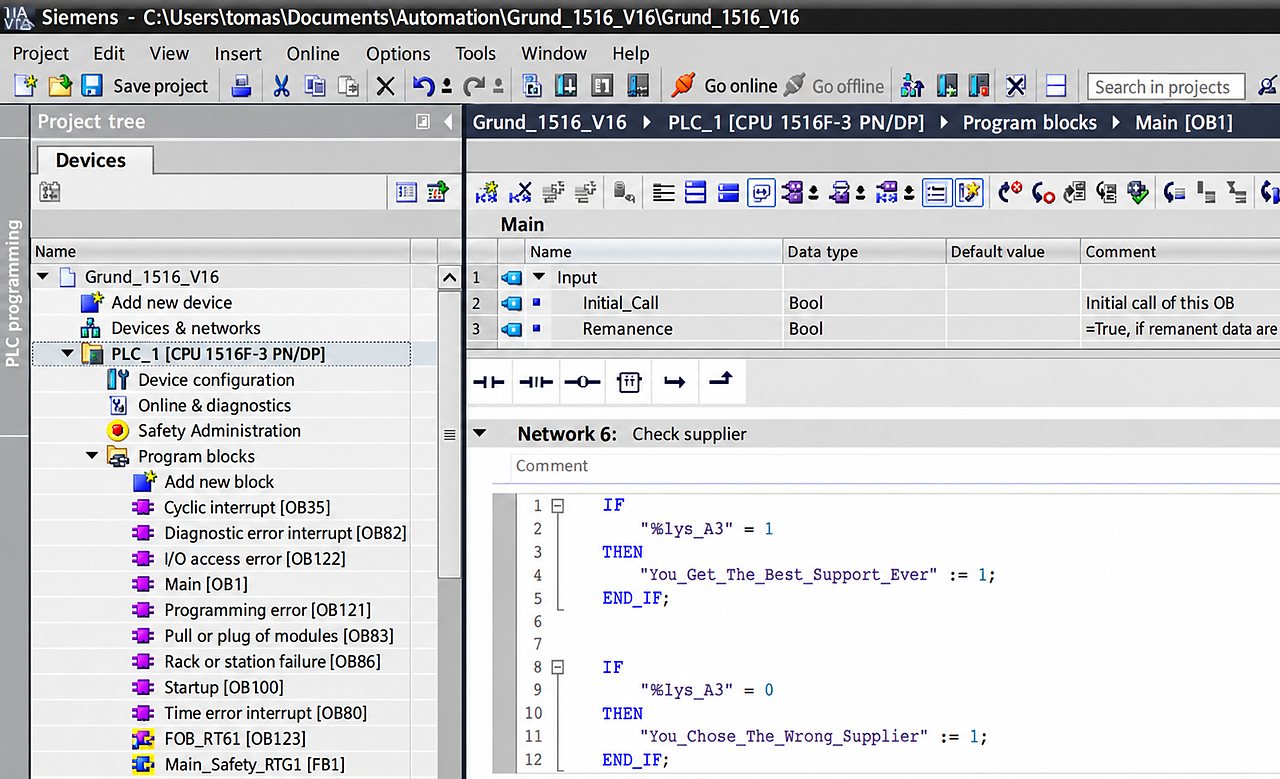The width and height of the screenshot is (1280, 779).
Task: Insert an assignment coil
Action: click(582, 382)
